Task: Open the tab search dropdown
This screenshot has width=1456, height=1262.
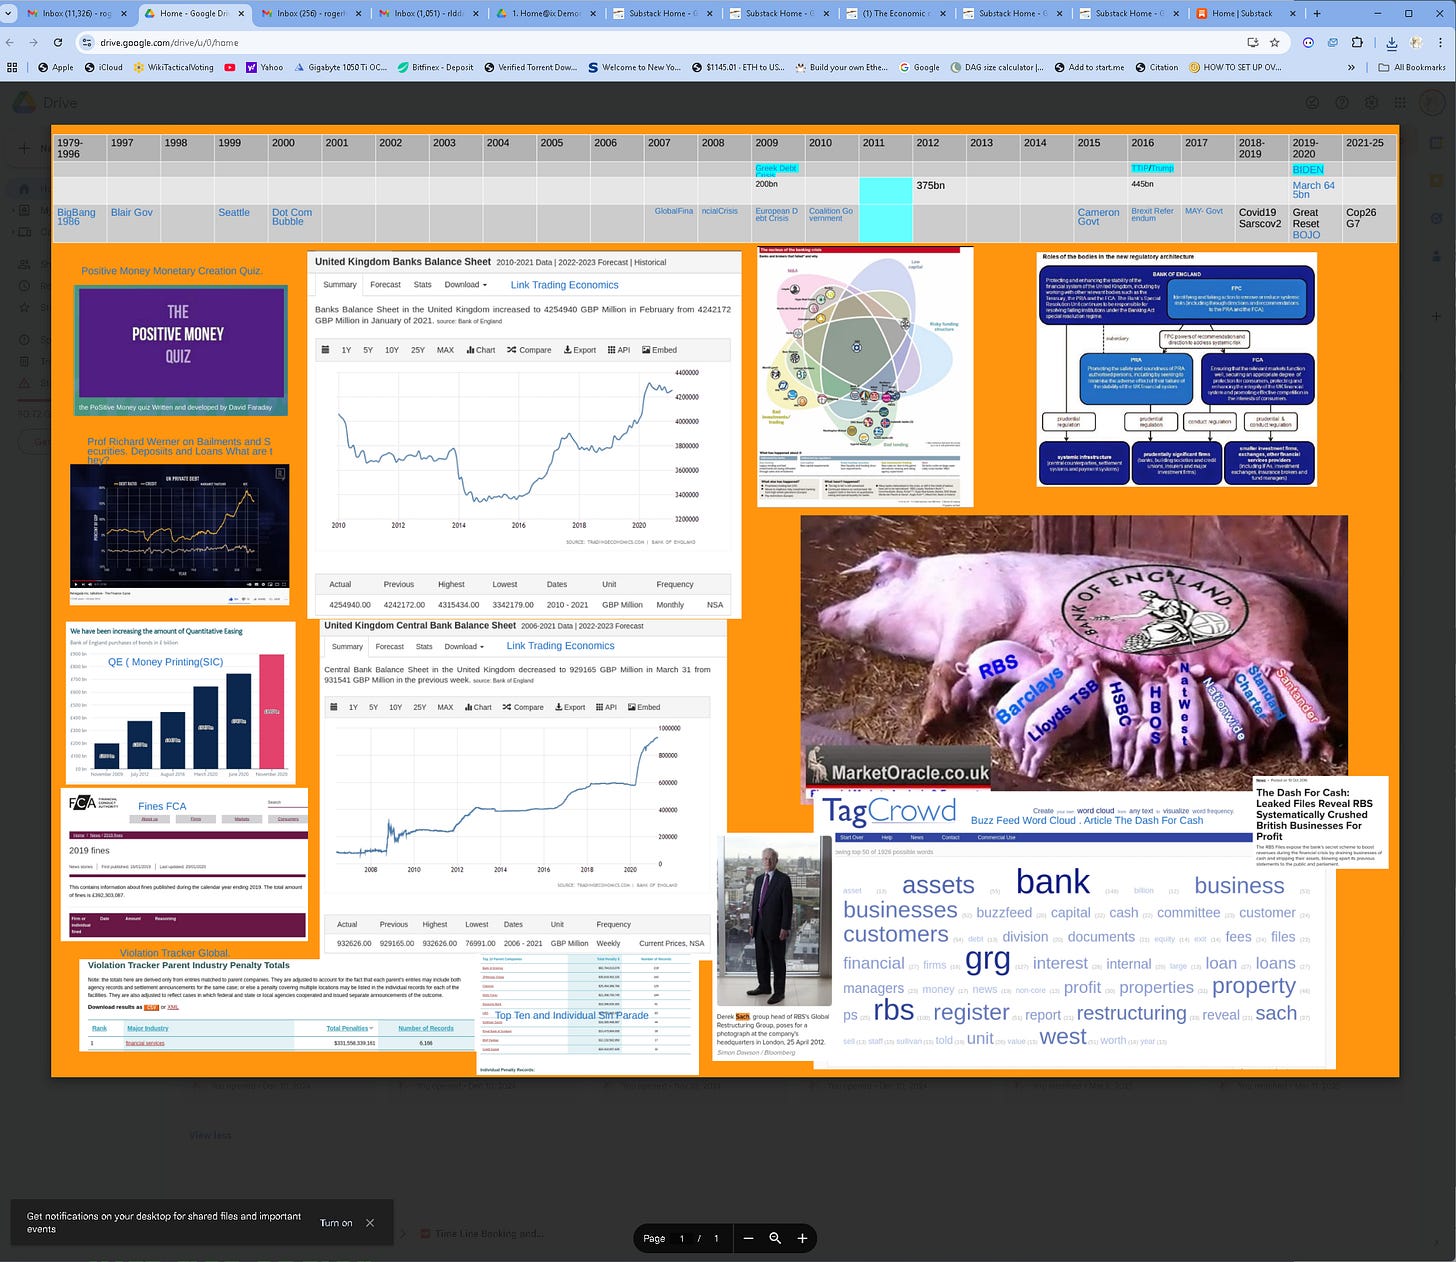Action: pos(9,14)
